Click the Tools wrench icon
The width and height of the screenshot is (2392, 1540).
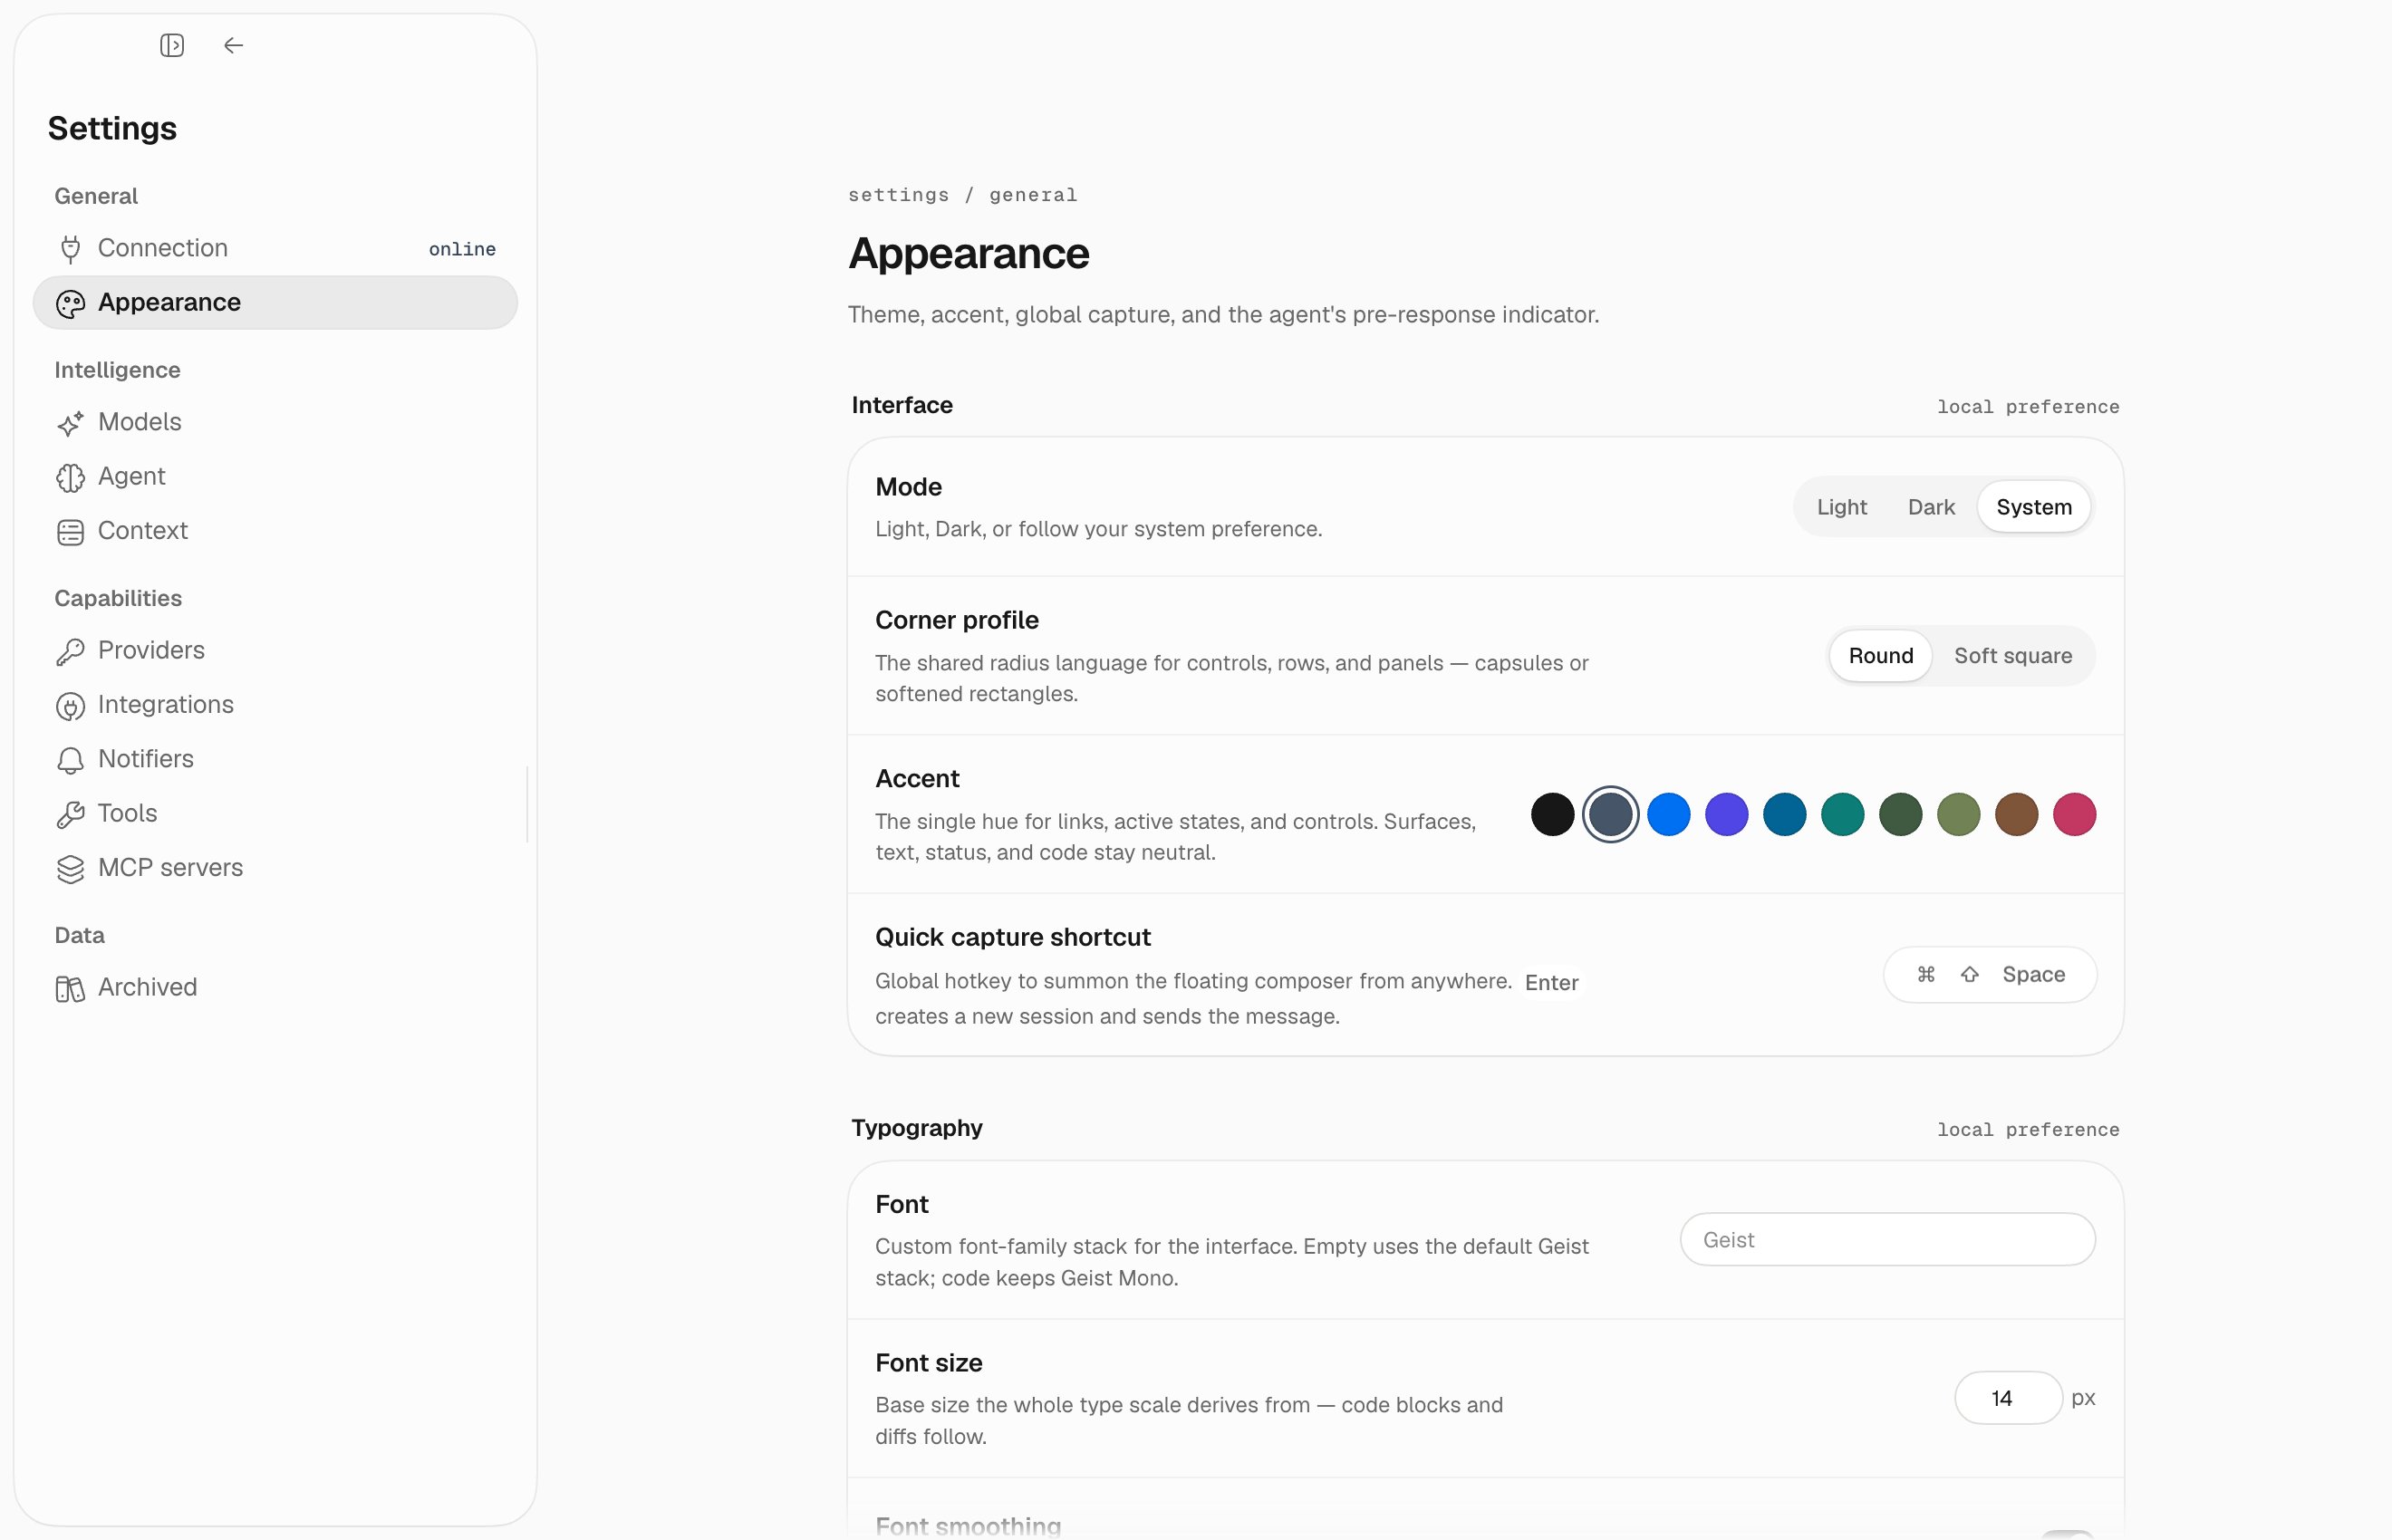tap(70, 814)
